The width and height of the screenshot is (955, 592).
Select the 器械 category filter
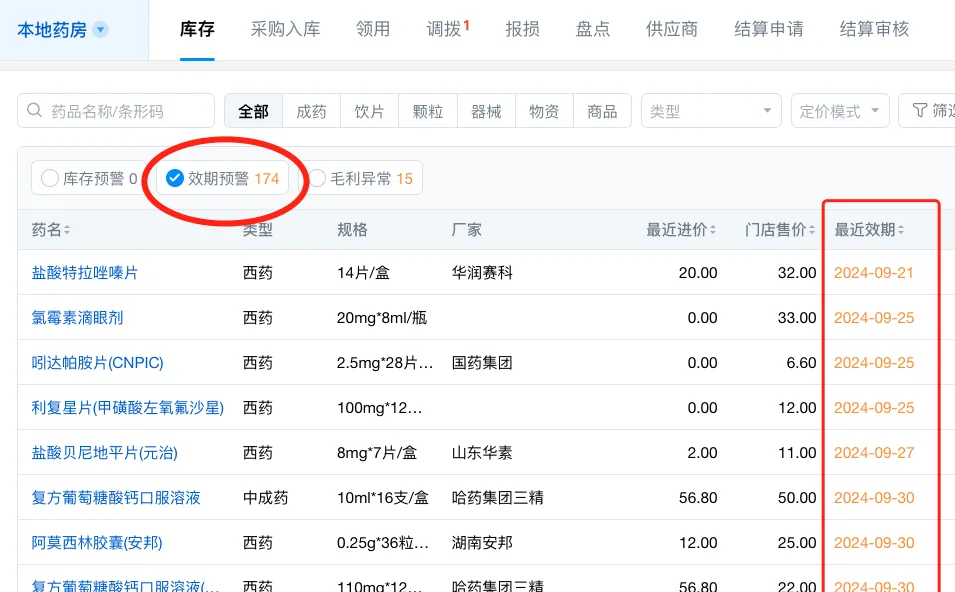[486, 111]
